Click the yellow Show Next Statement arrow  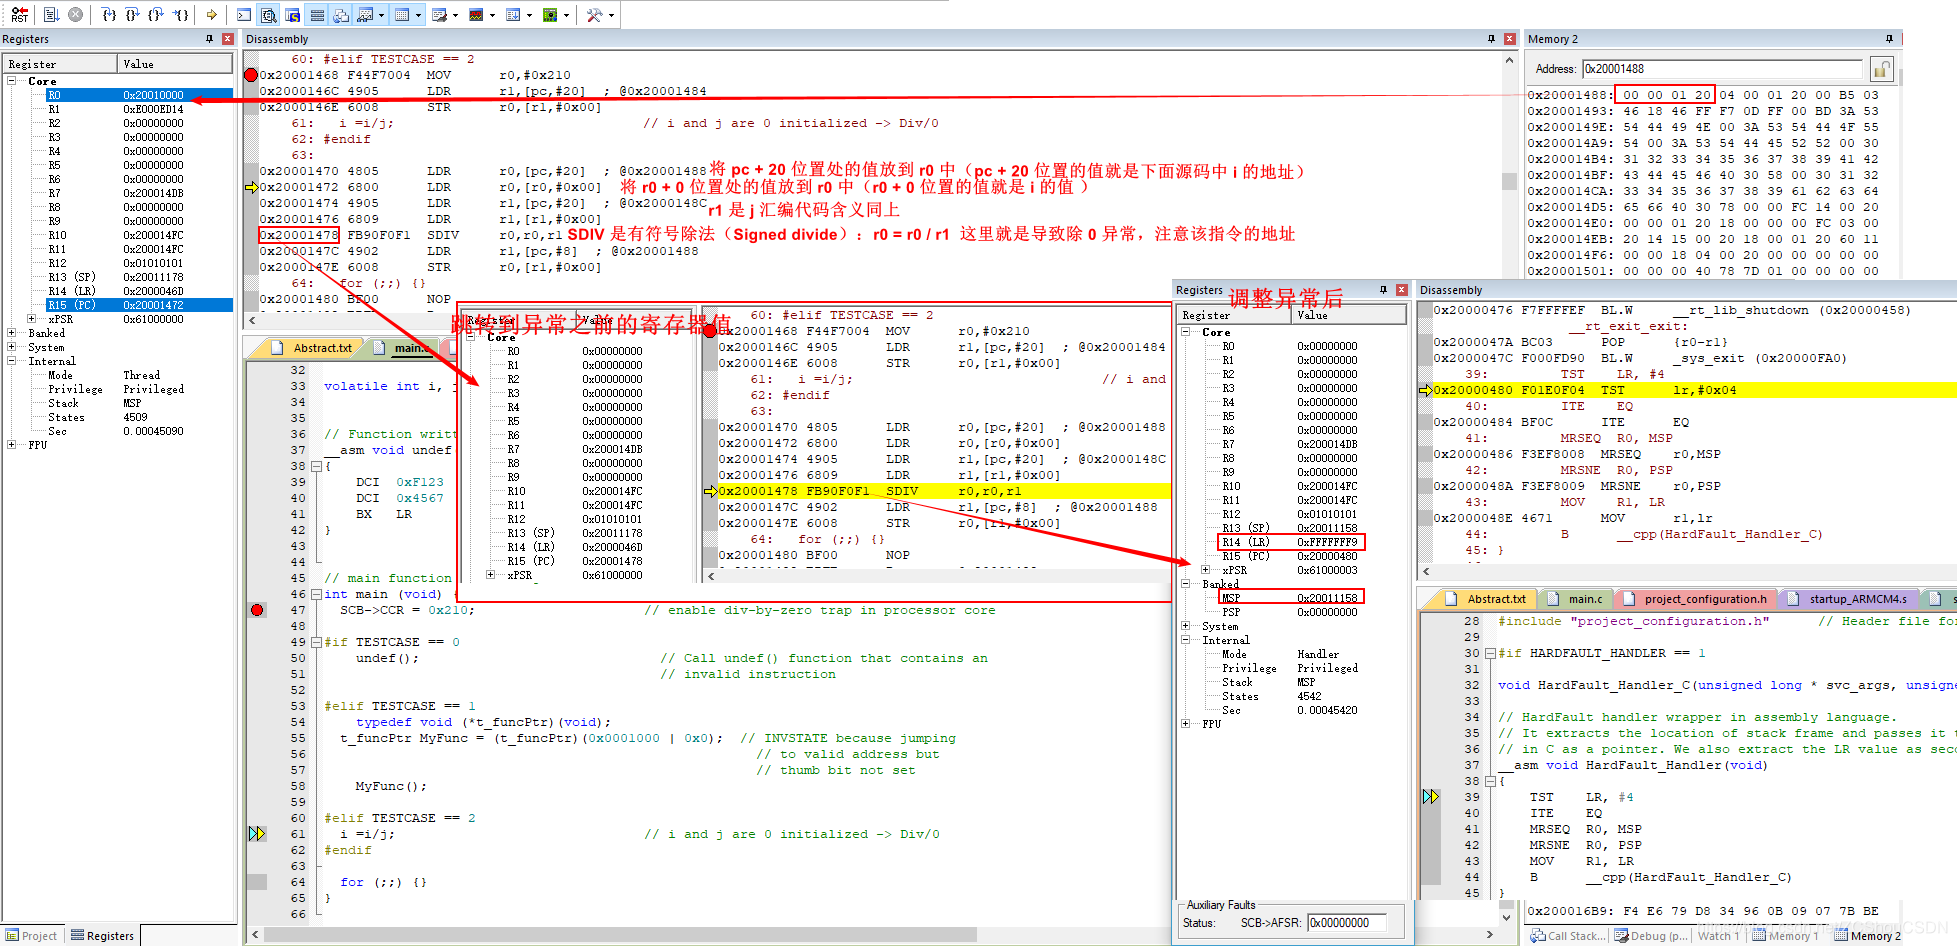point(211,15)
